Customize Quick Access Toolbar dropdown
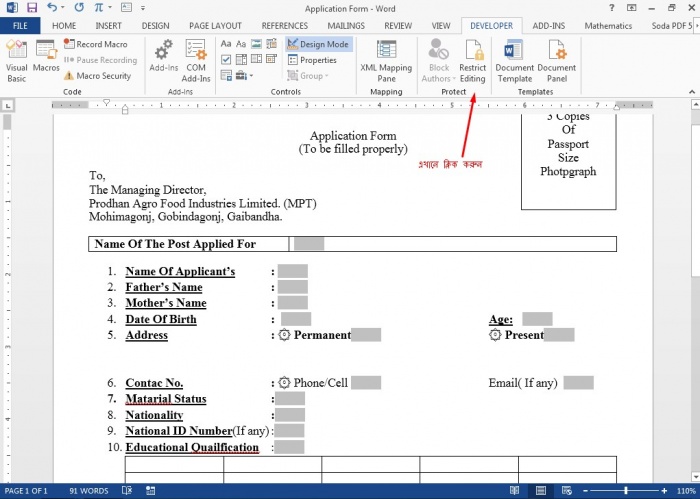Viewport: 700px width, 499px height. 143,8
